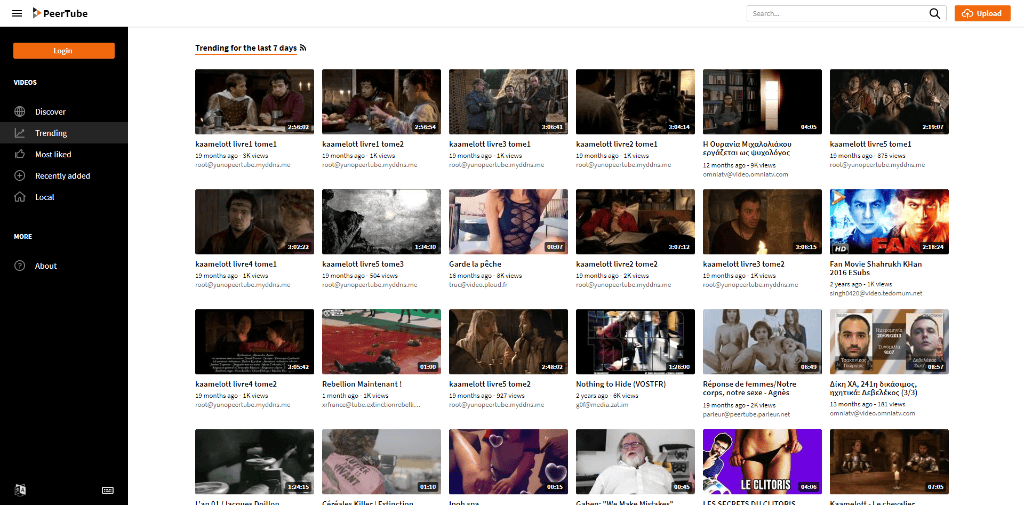This screenshot has height=505, width=1024.
Task: Click the title Δίκη ΧΑ, 241η δικάσιμος
Action: (874, 389)
